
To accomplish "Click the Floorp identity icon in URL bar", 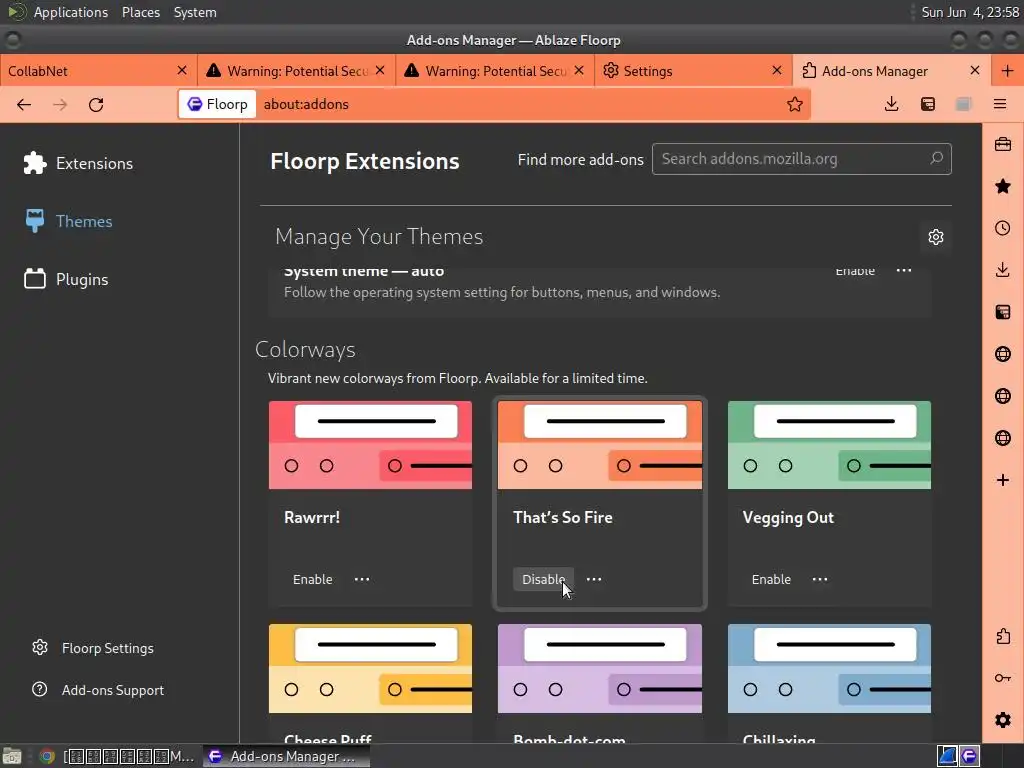I will click(x=217, y=104).
